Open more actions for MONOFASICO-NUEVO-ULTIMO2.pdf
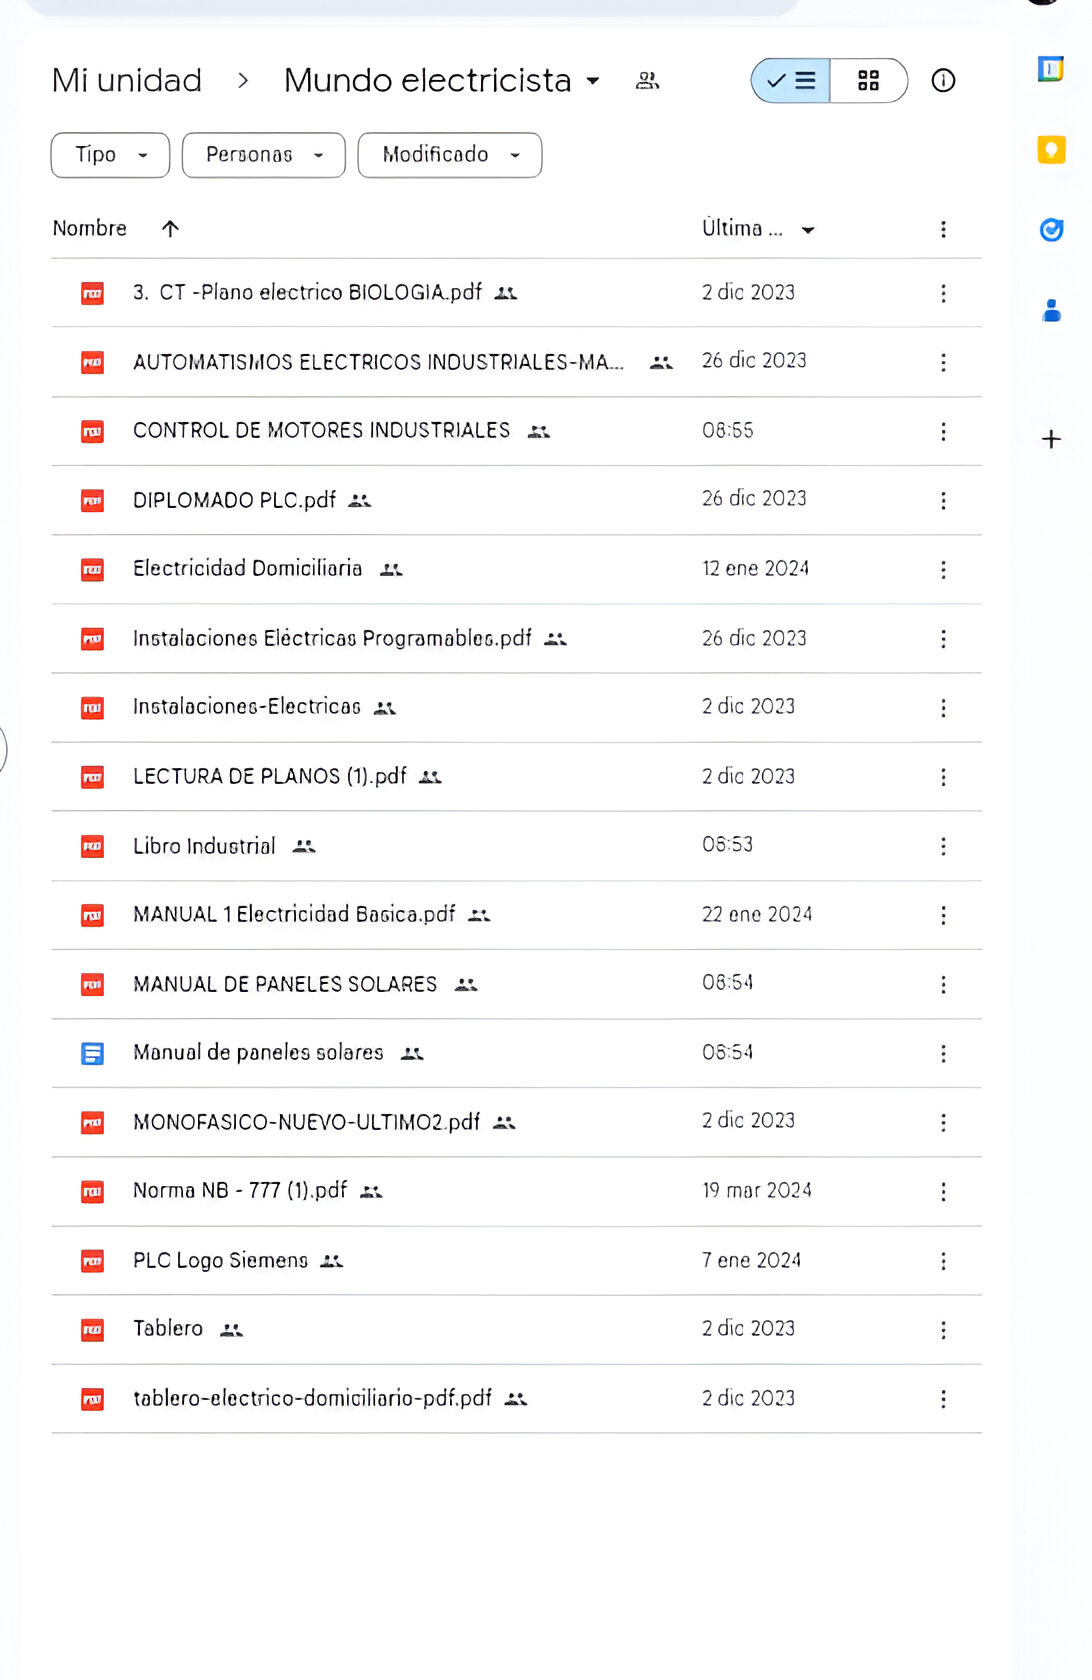This screenshot has height=1680, width=1092. click(x=943, y=1122)
